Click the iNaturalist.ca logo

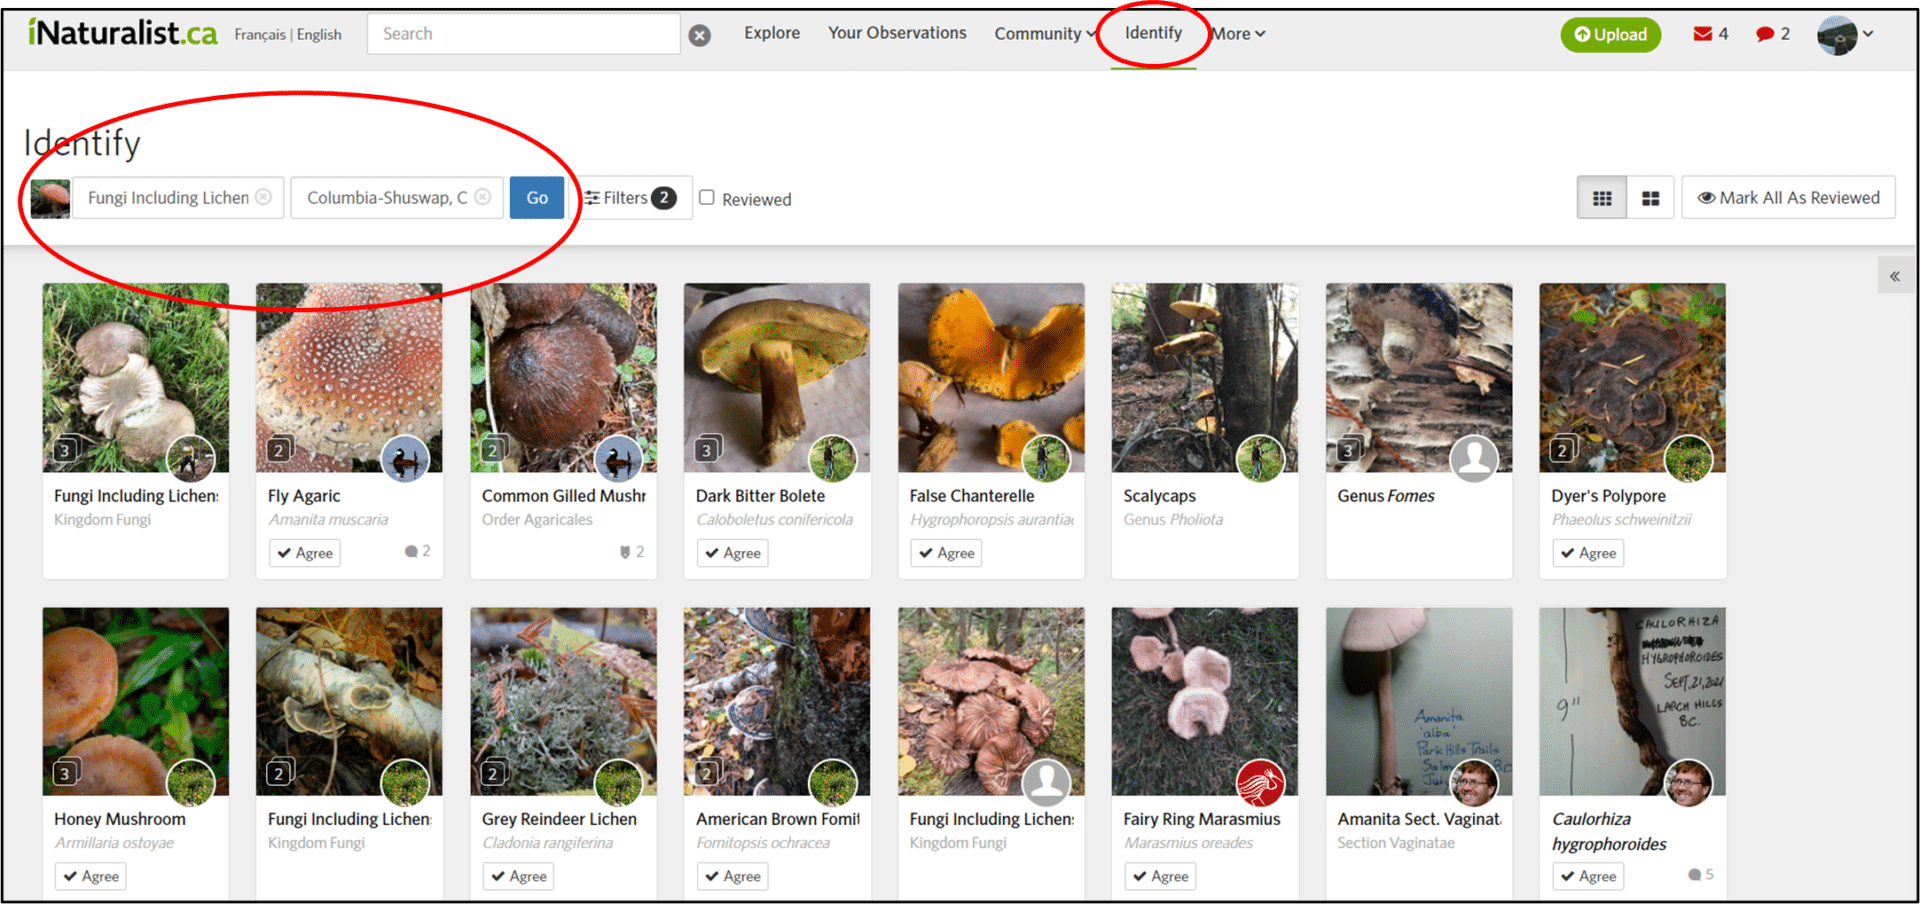pyautogui.click(x=122, y=31)
